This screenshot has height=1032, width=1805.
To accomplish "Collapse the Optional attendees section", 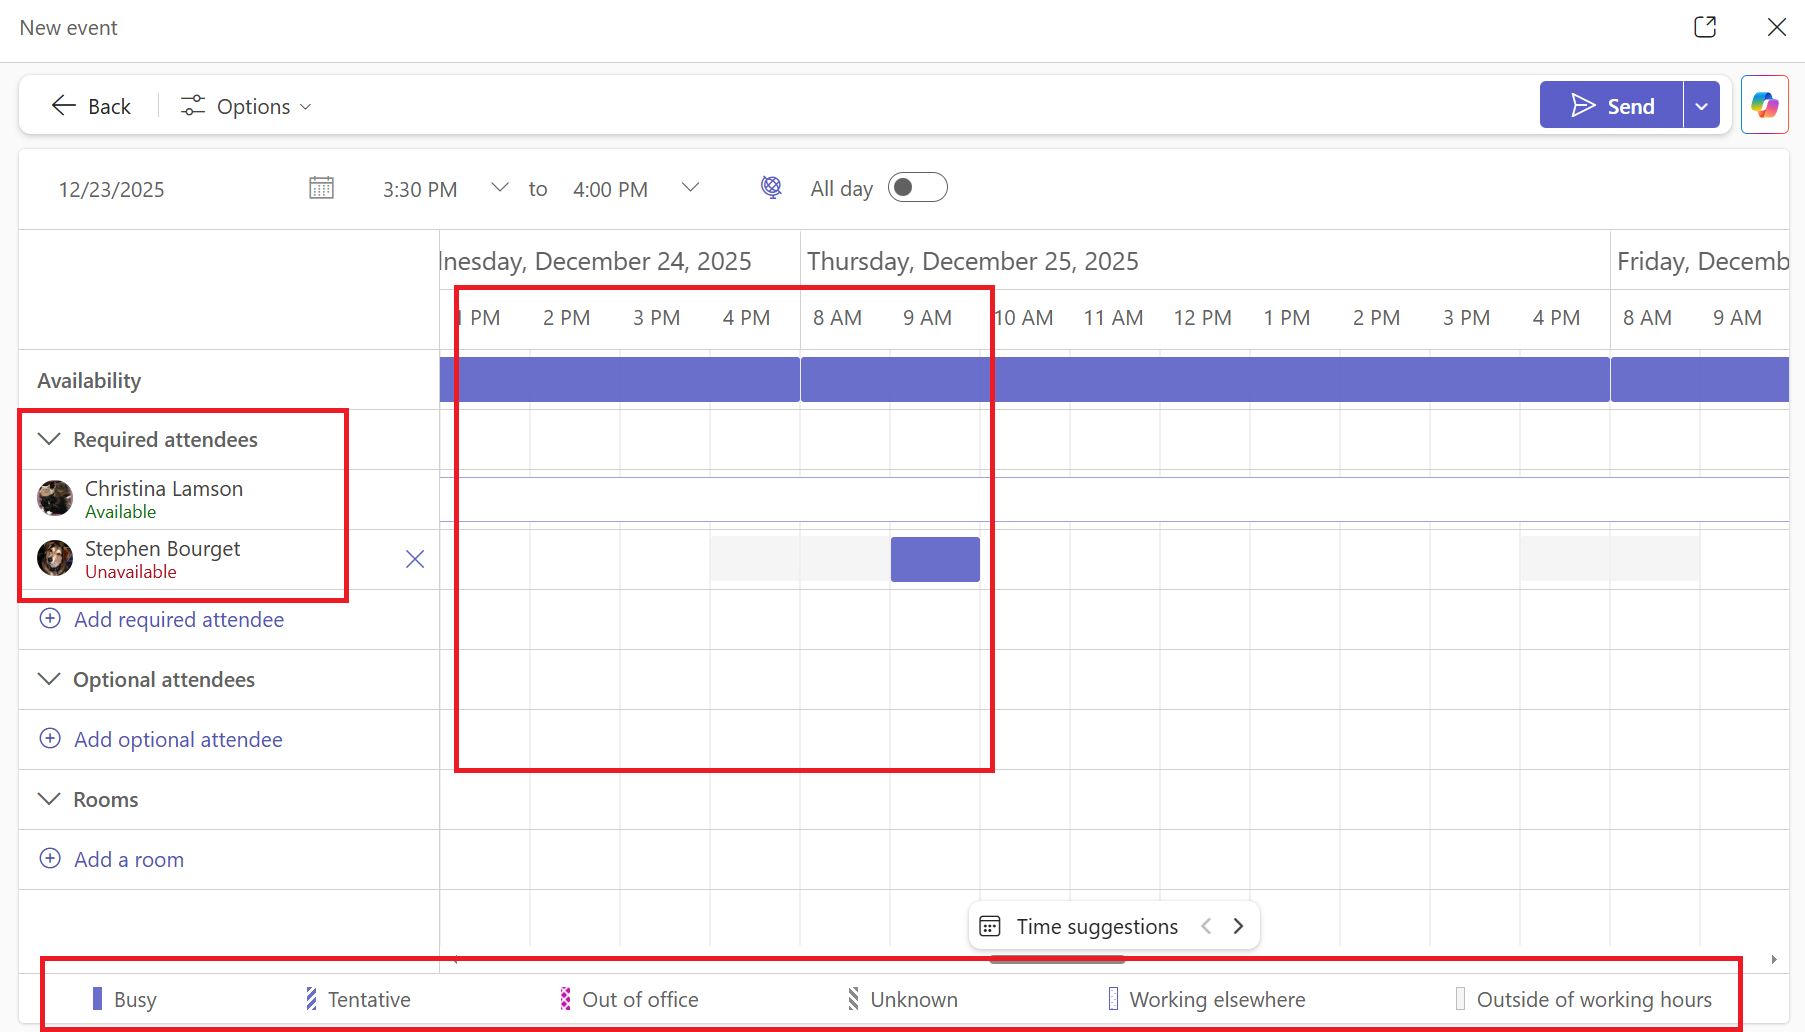I will coord(49,680).
